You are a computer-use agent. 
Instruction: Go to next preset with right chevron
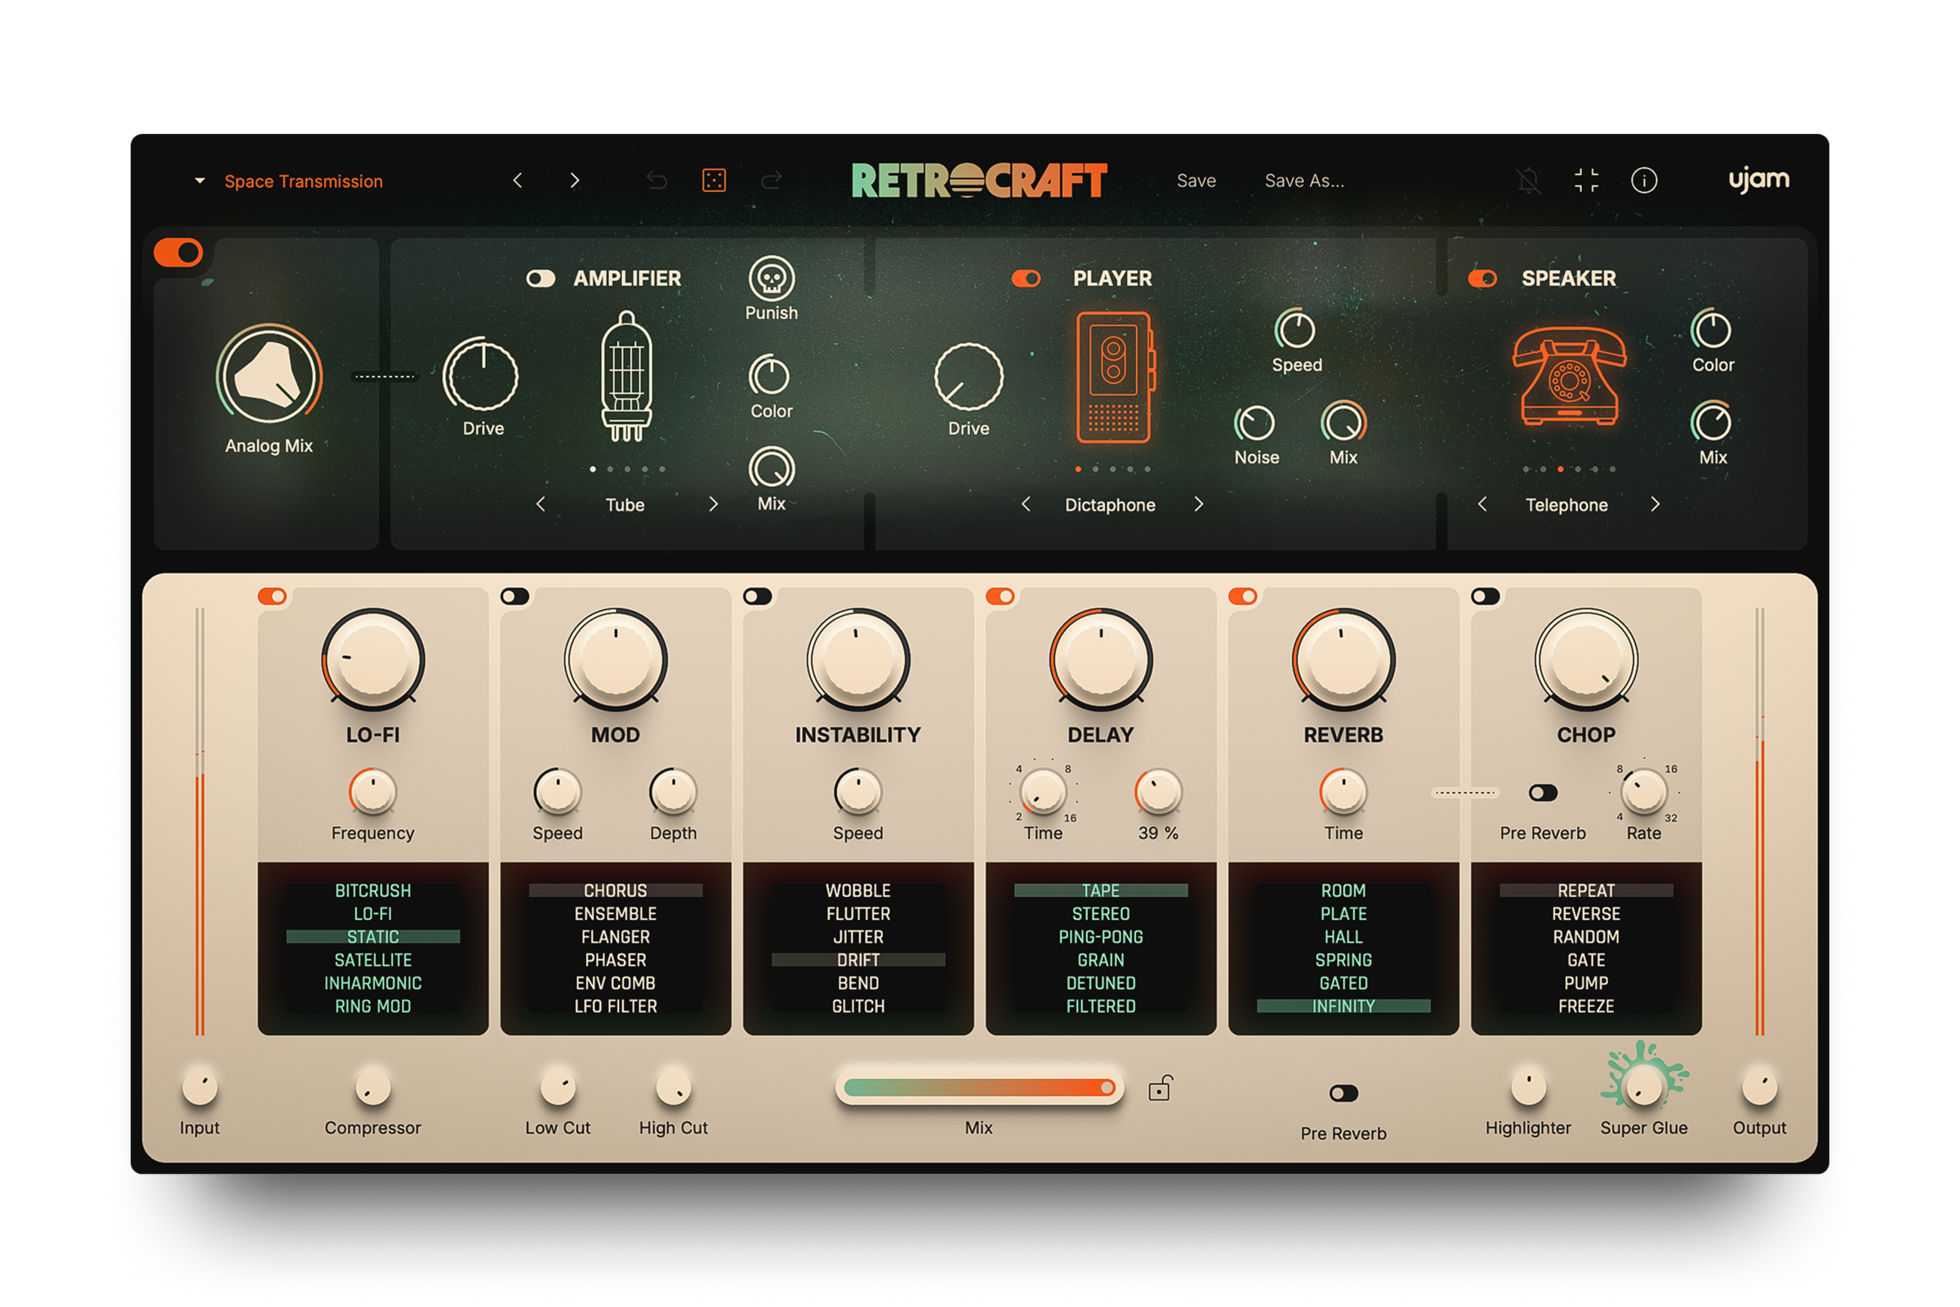click(x=575, y=180)
